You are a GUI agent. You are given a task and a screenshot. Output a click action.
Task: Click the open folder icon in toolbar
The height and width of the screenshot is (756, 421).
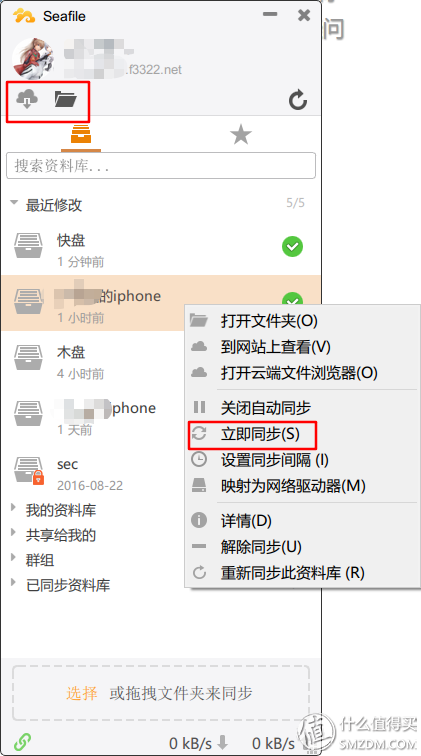point(66,99)
